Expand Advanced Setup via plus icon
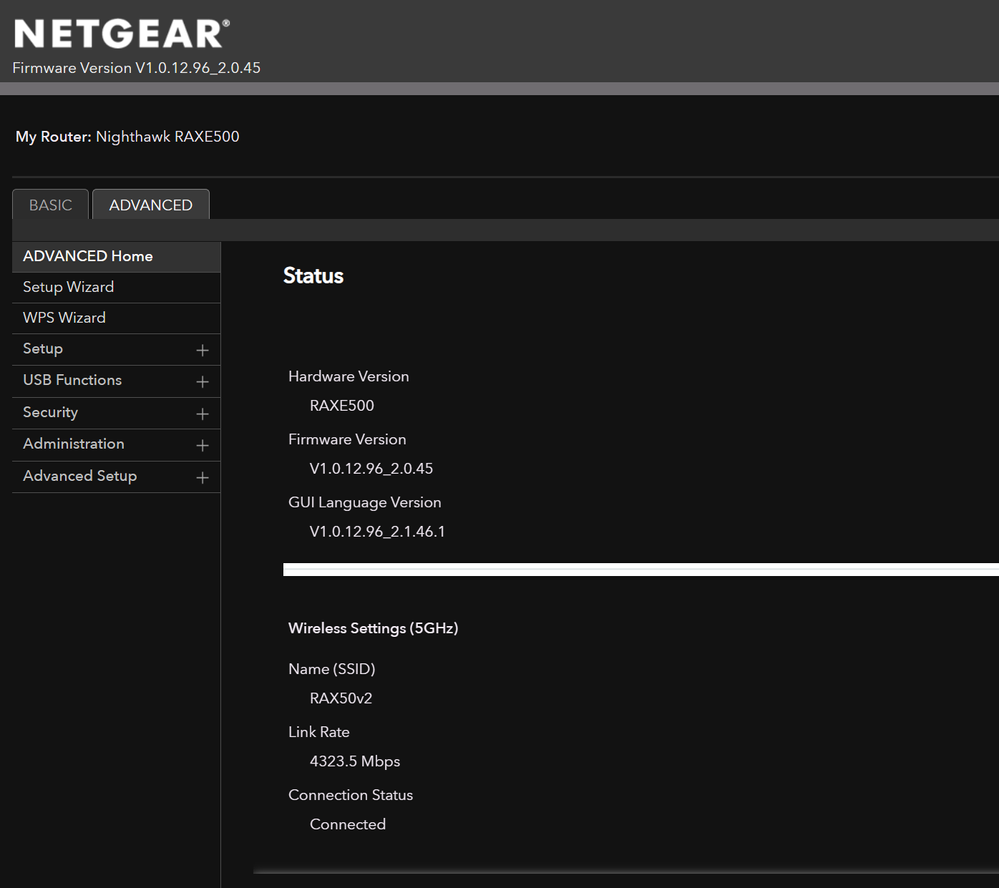999x888 pixels. click(x=202, y=478)
